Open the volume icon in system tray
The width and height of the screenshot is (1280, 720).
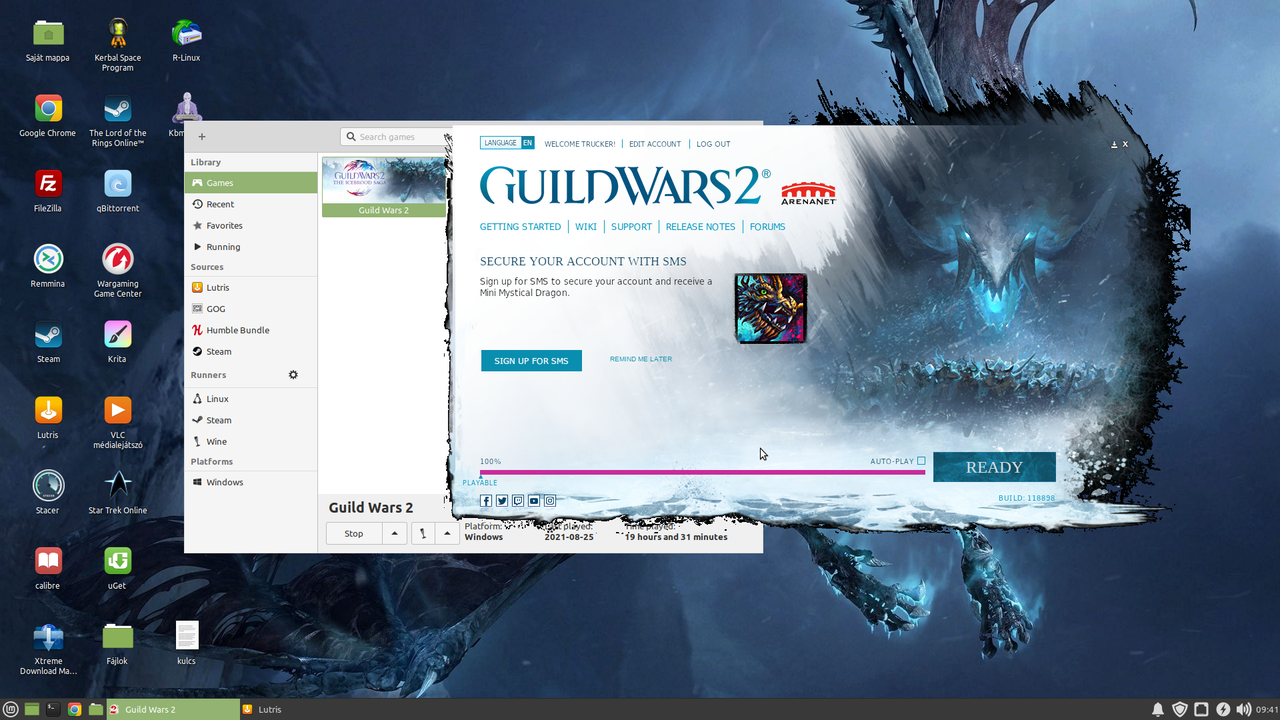point(1243,709)
